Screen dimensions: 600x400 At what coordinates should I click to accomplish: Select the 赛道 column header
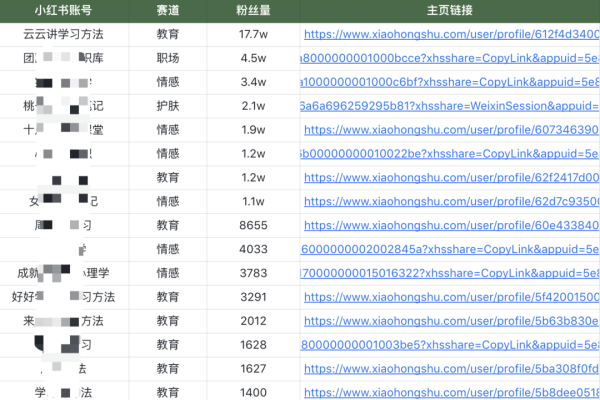[x=168, y=10]
